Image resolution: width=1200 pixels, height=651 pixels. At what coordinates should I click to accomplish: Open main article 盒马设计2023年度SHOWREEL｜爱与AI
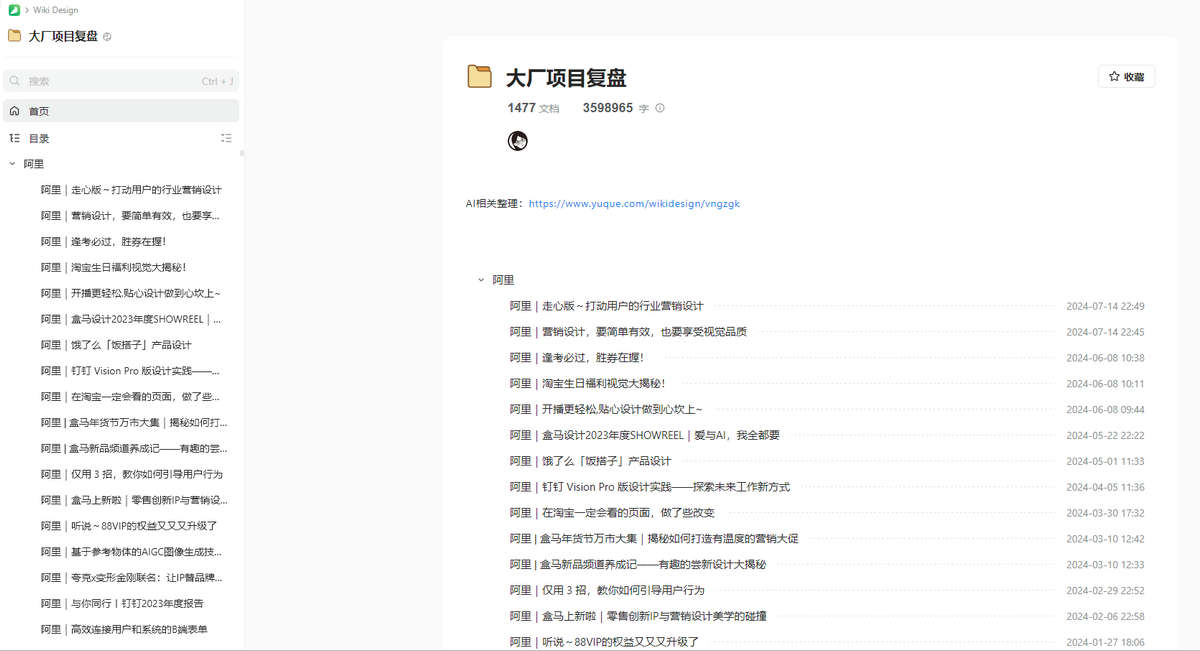(x=644, y=436)
